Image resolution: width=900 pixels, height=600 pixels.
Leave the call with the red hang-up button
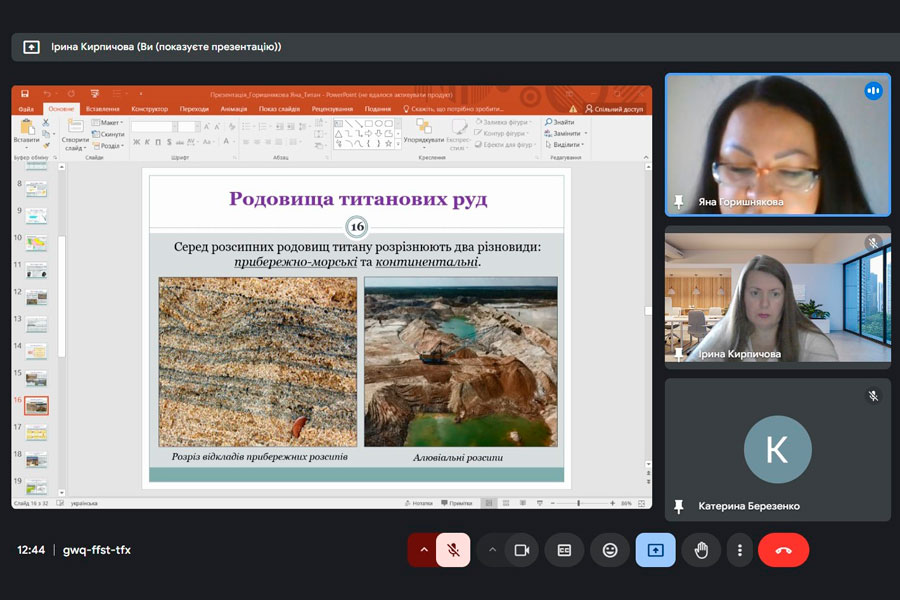pos(783,550)
